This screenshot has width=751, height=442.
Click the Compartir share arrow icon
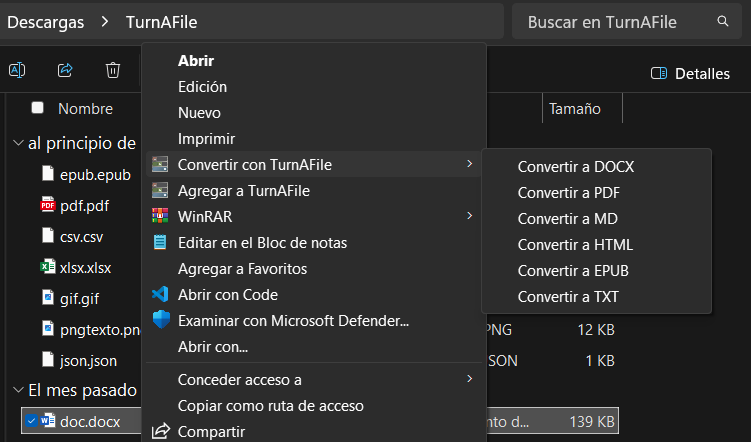161,431
